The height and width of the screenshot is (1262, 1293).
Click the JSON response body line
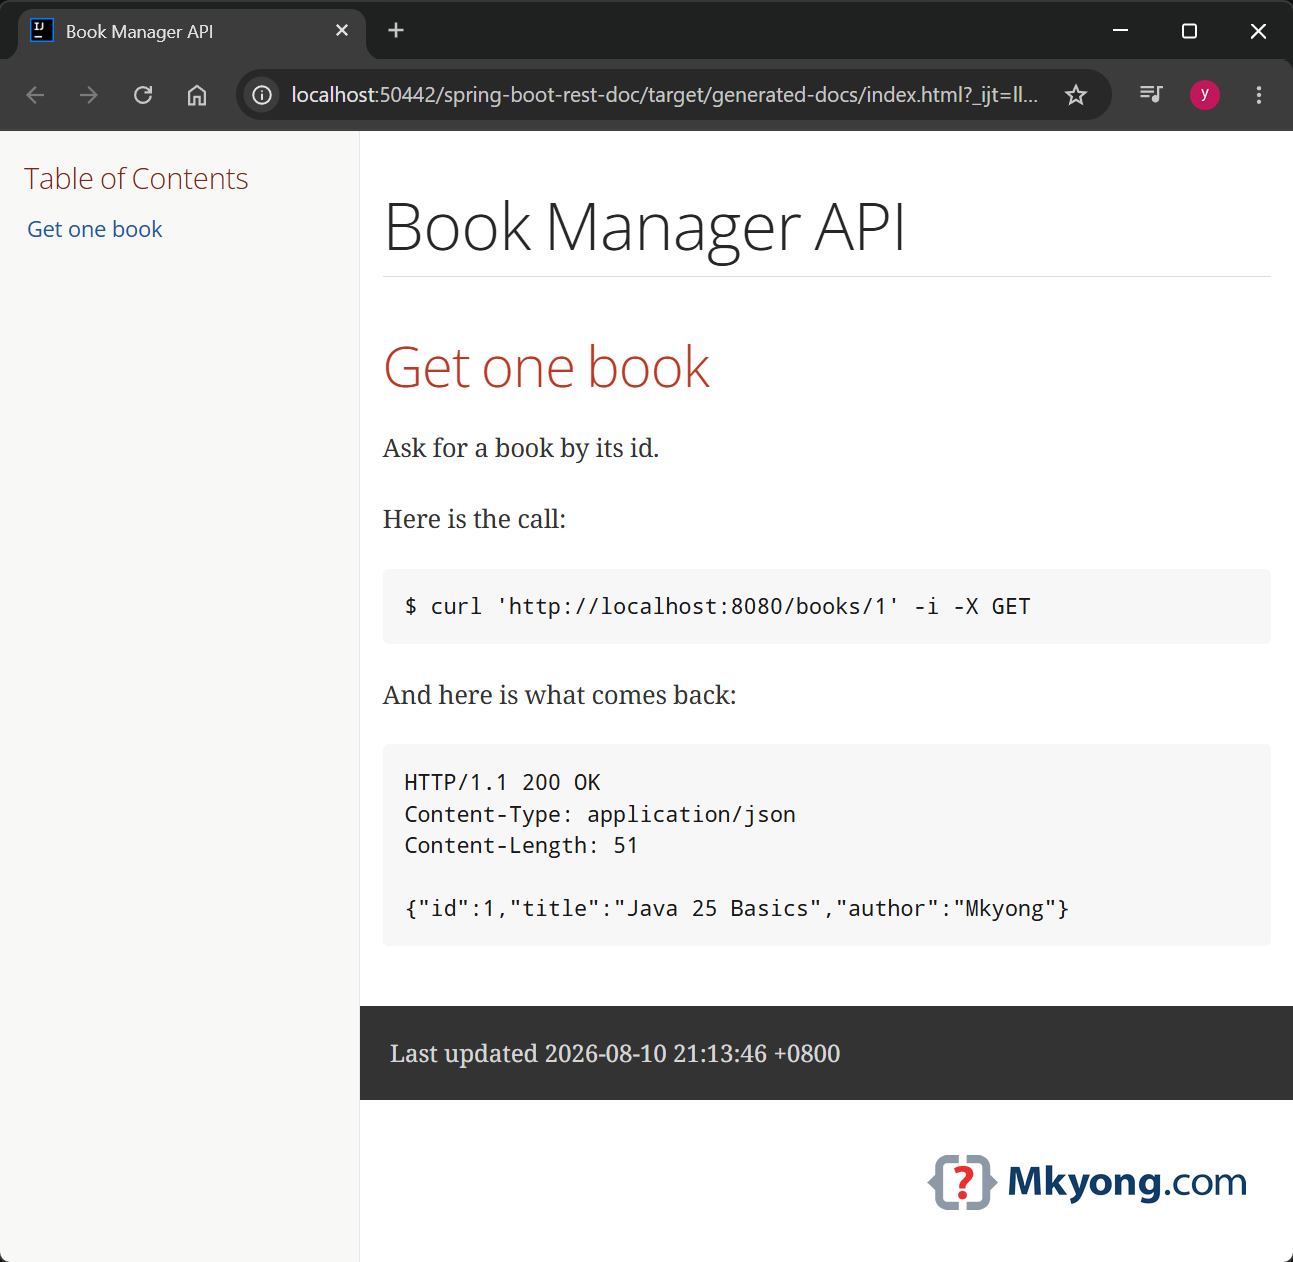click(x=737, y=908)
